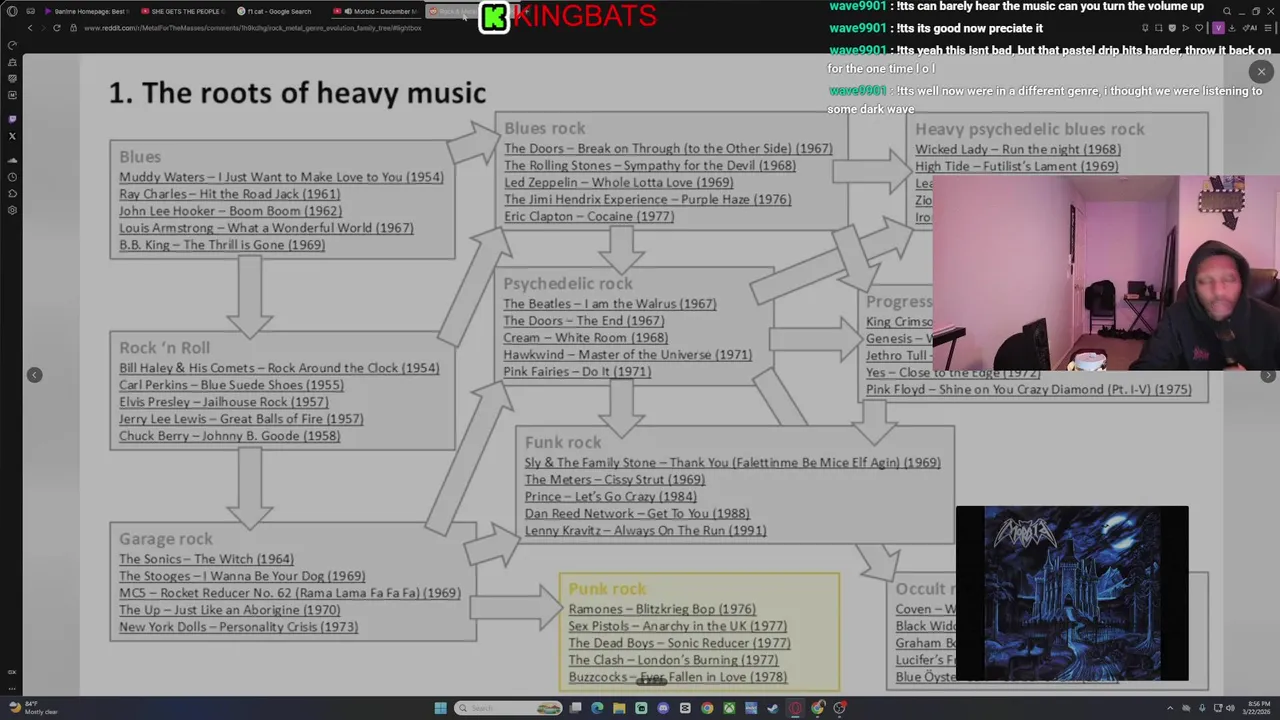Close the lightbox with the X button
This screenshot has width=1280, height=720.
(1261, 71)
